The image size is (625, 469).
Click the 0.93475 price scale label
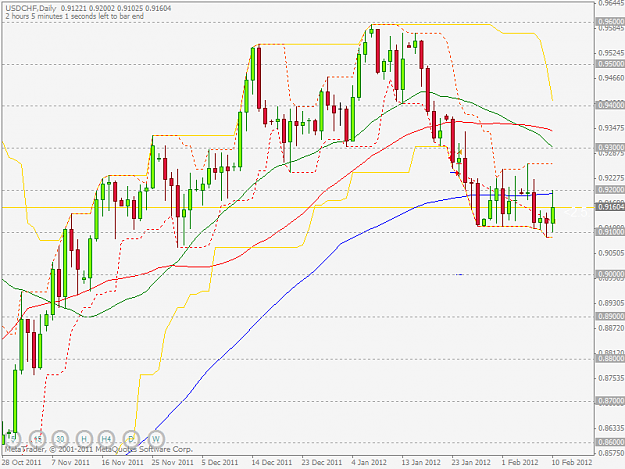tap(611, 128)
